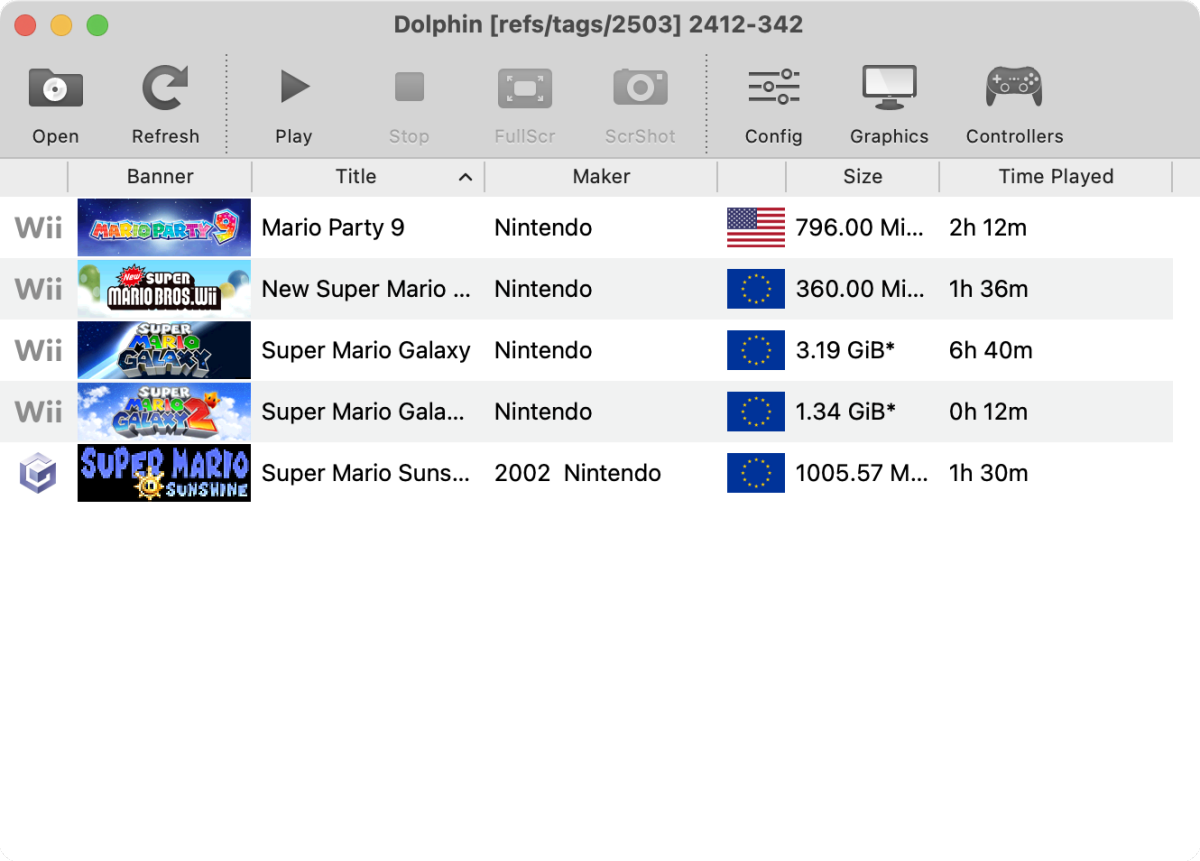Toggle Title sort direction arrow

[x=465, y=177]
